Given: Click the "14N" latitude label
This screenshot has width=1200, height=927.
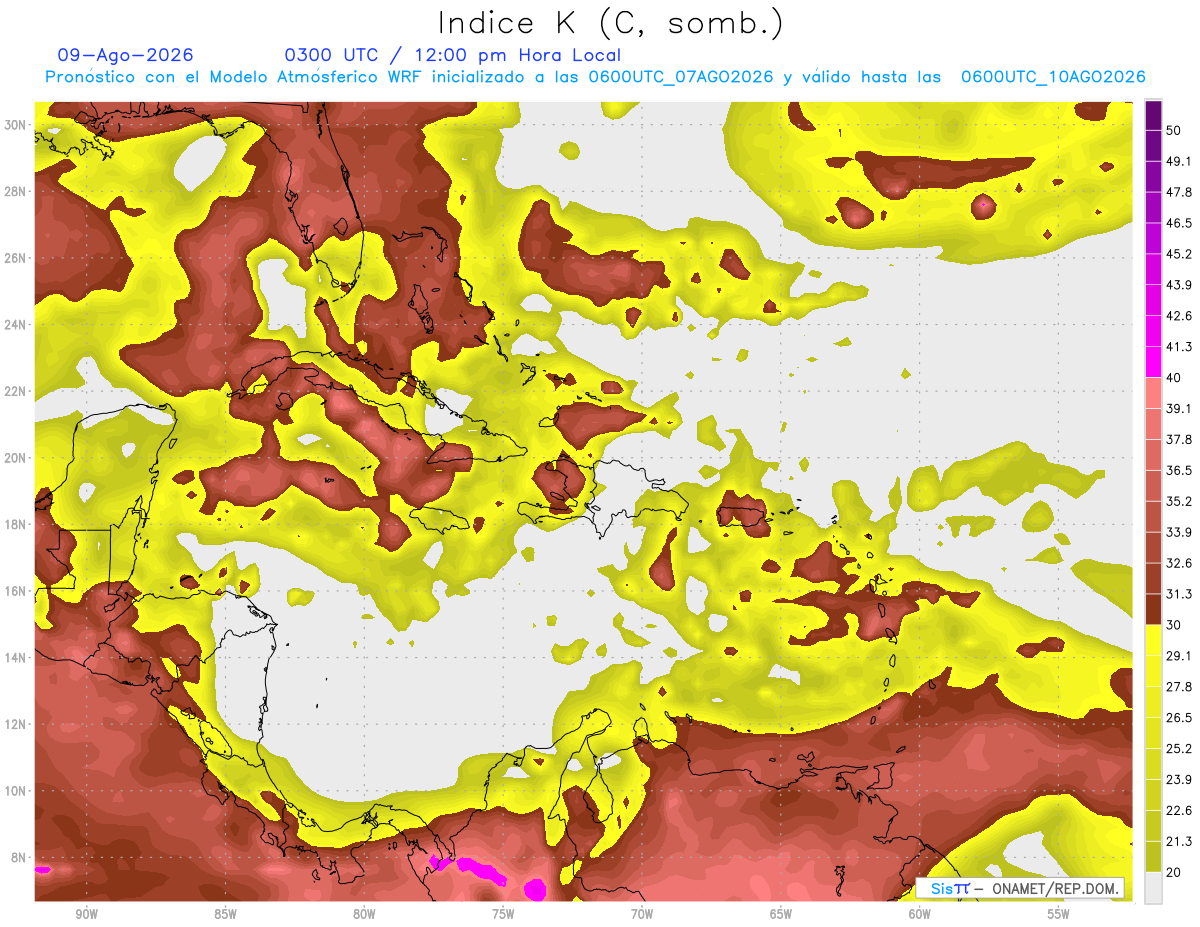Looking at the screenshot, I should (x=17, y=658).
